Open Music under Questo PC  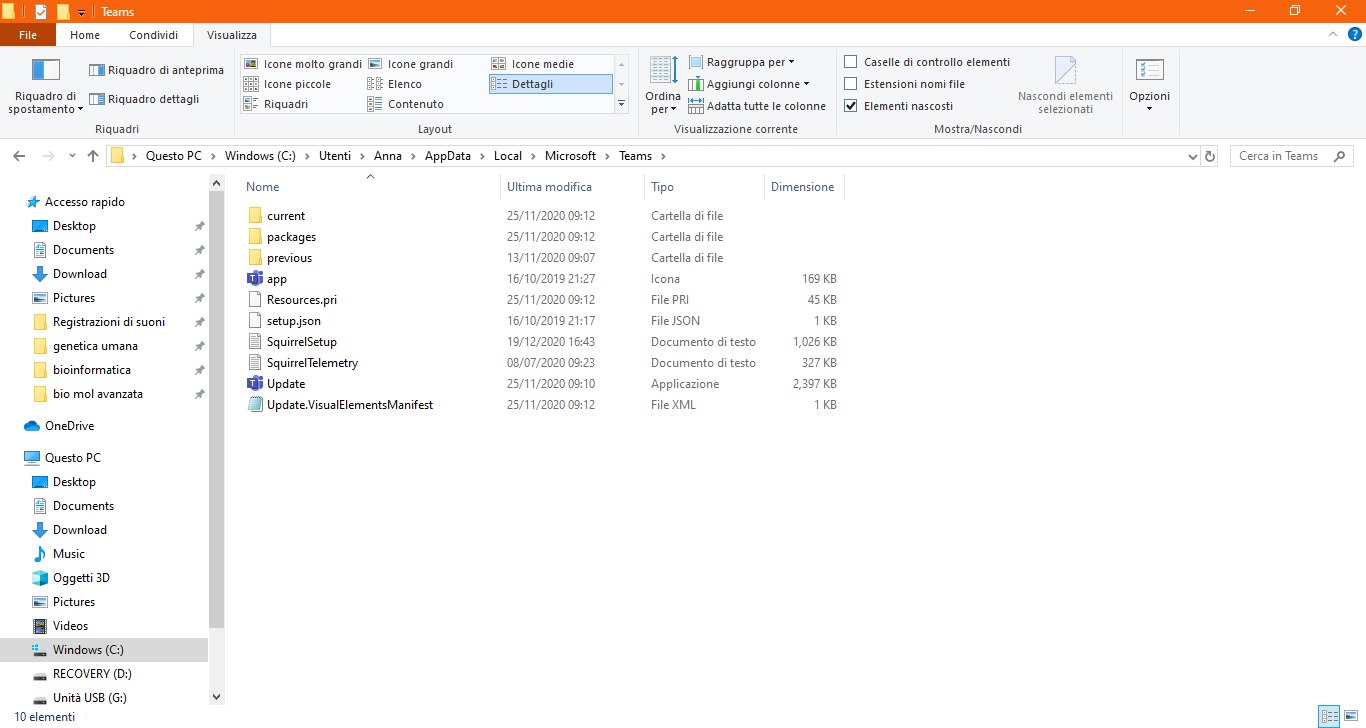click(x=69, y=554)
